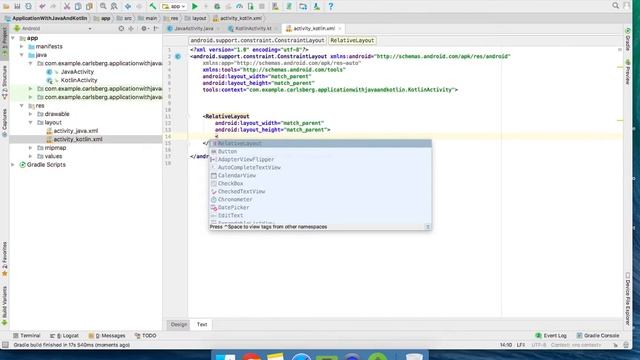640x360 pixels.
Task: Click the Undo toolbar icon
Action: [x=42, y=6]
